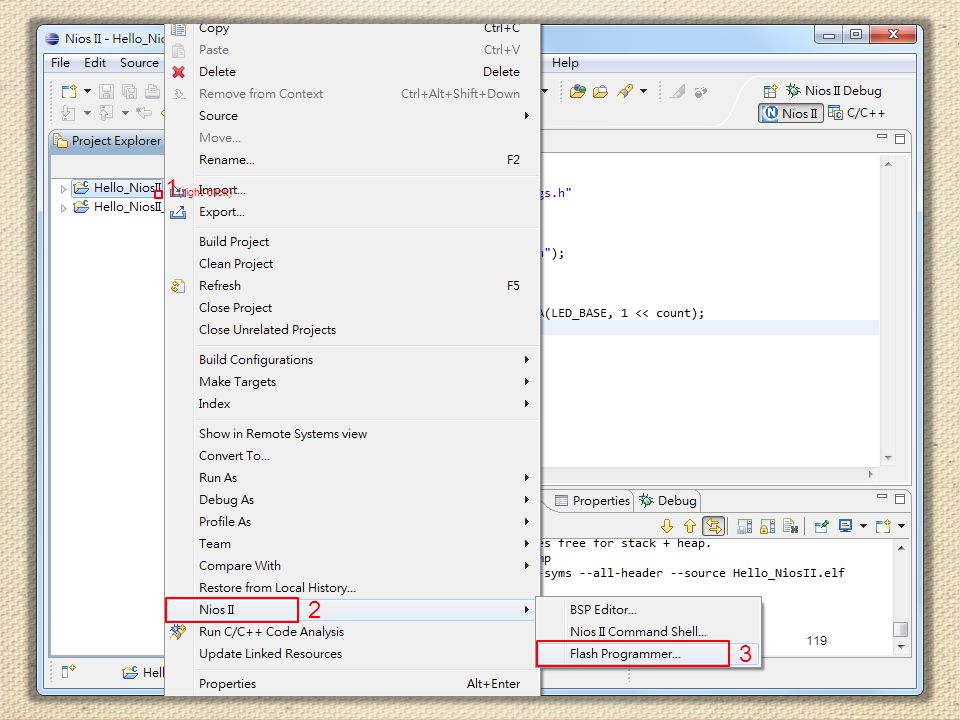
Task: Open the New wizard dropdown arrow
Action: click(88, 91)
